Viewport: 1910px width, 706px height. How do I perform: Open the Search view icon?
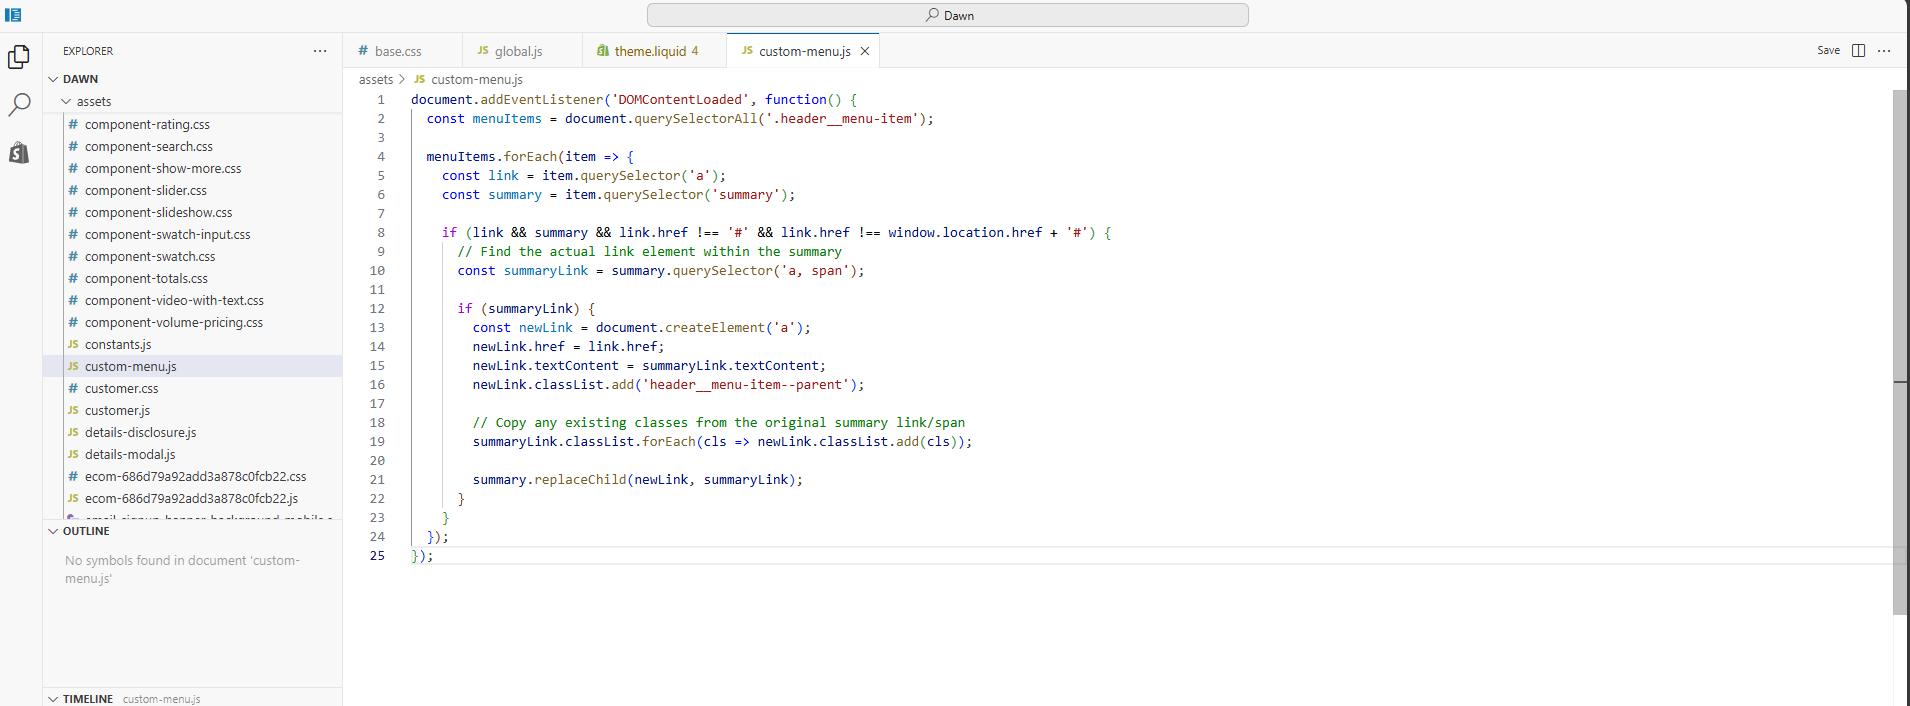pyautogui.click(x=19, y=105)
